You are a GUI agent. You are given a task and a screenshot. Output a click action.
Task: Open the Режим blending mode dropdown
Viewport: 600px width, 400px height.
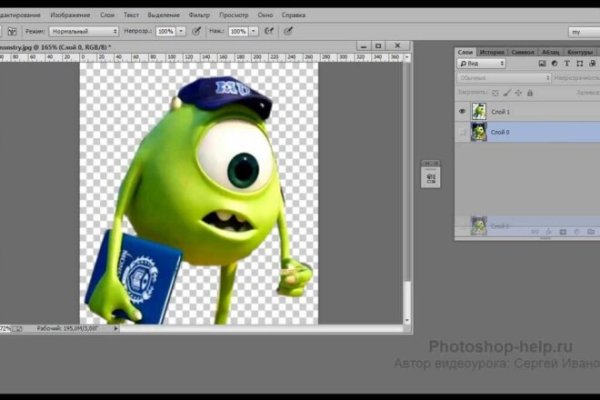point(86,32)
